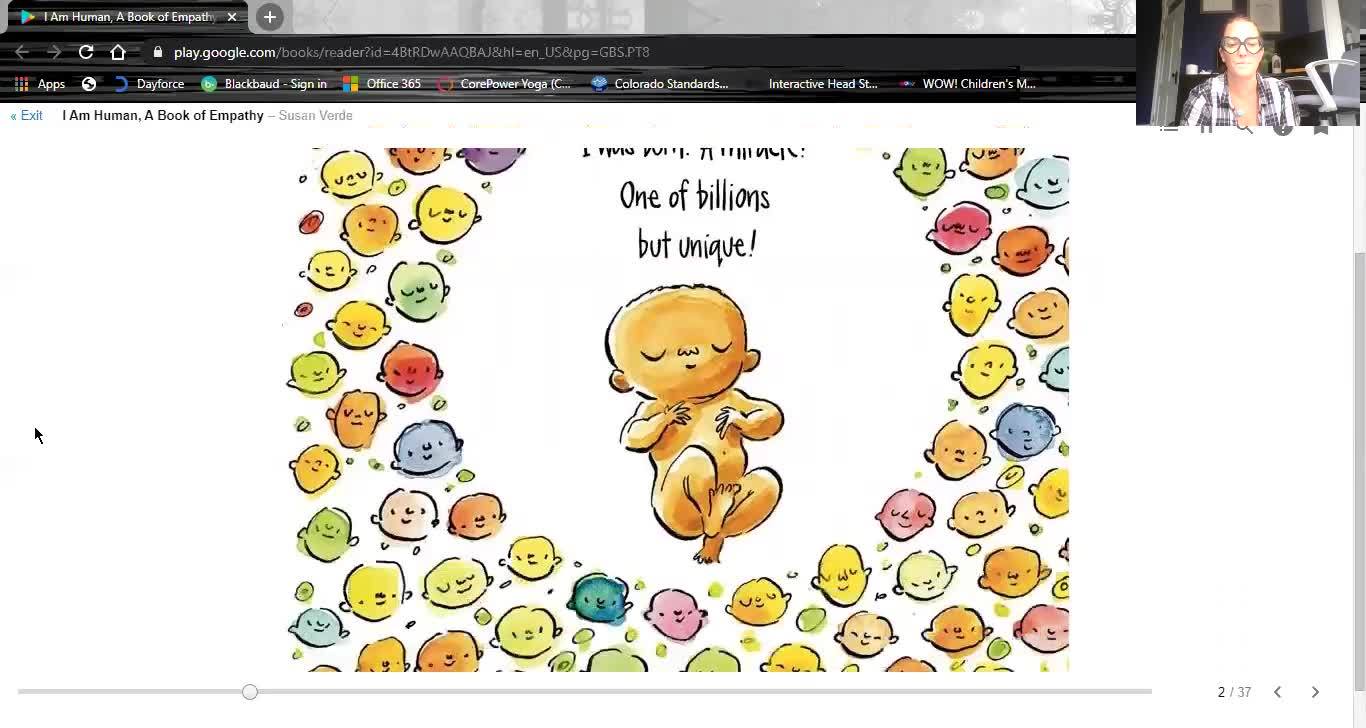Navigate back with the browser arrow
The width and height of the screenshot is (1366, 728).
tap(22, 52)
